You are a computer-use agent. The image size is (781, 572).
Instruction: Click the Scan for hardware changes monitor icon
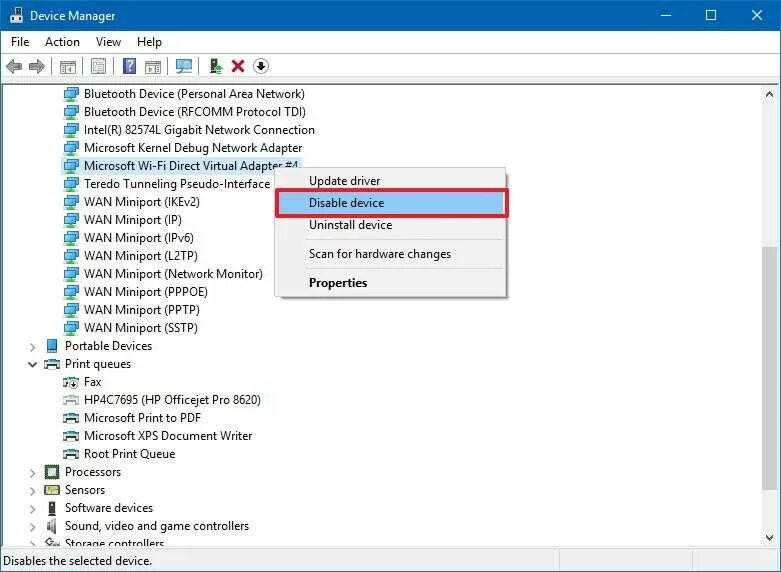pyautogui.click(x=184, y=66)
